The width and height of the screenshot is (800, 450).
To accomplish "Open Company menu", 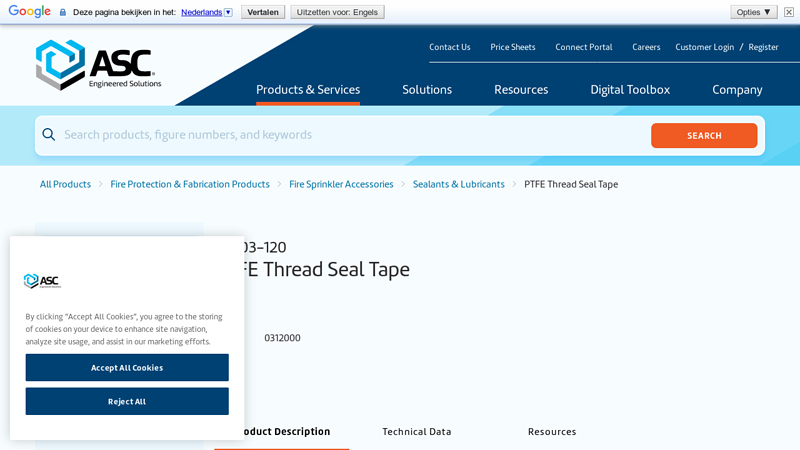I will (x=737, y=90).
